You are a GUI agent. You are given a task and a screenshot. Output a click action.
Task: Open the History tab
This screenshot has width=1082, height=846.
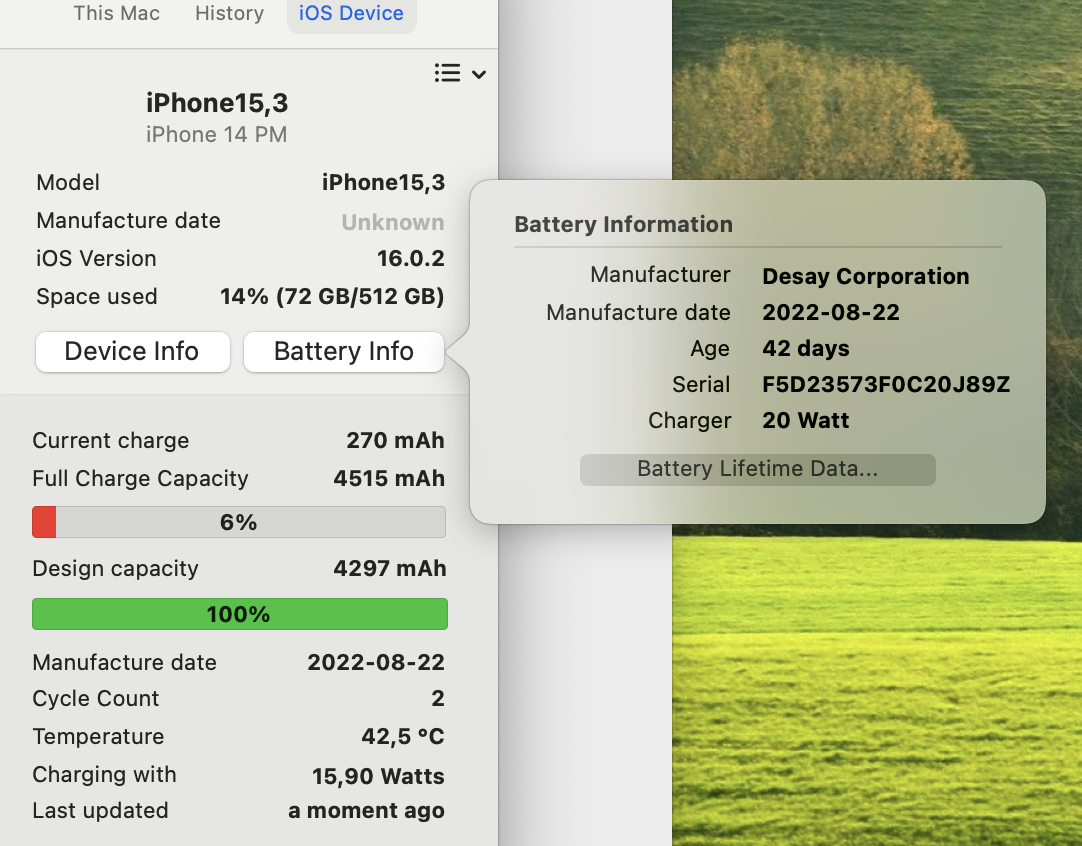[x=229, y=13]
